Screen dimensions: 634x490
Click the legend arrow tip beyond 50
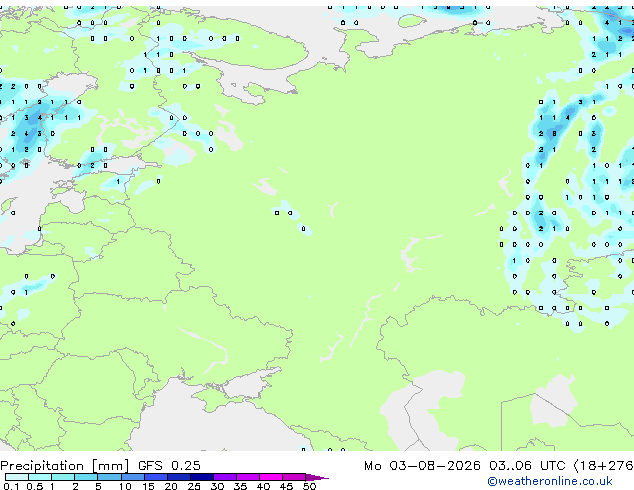point(317,477)
